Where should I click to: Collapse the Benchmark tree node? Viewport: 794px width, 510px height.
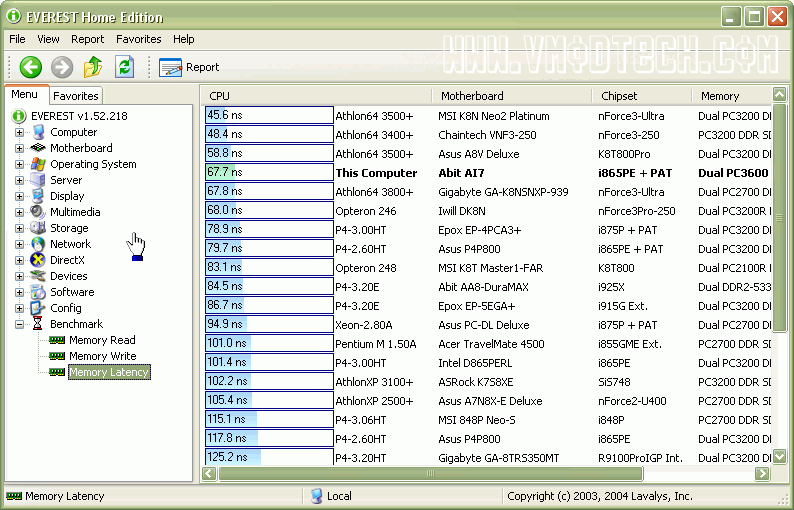[x=19, y=324]
